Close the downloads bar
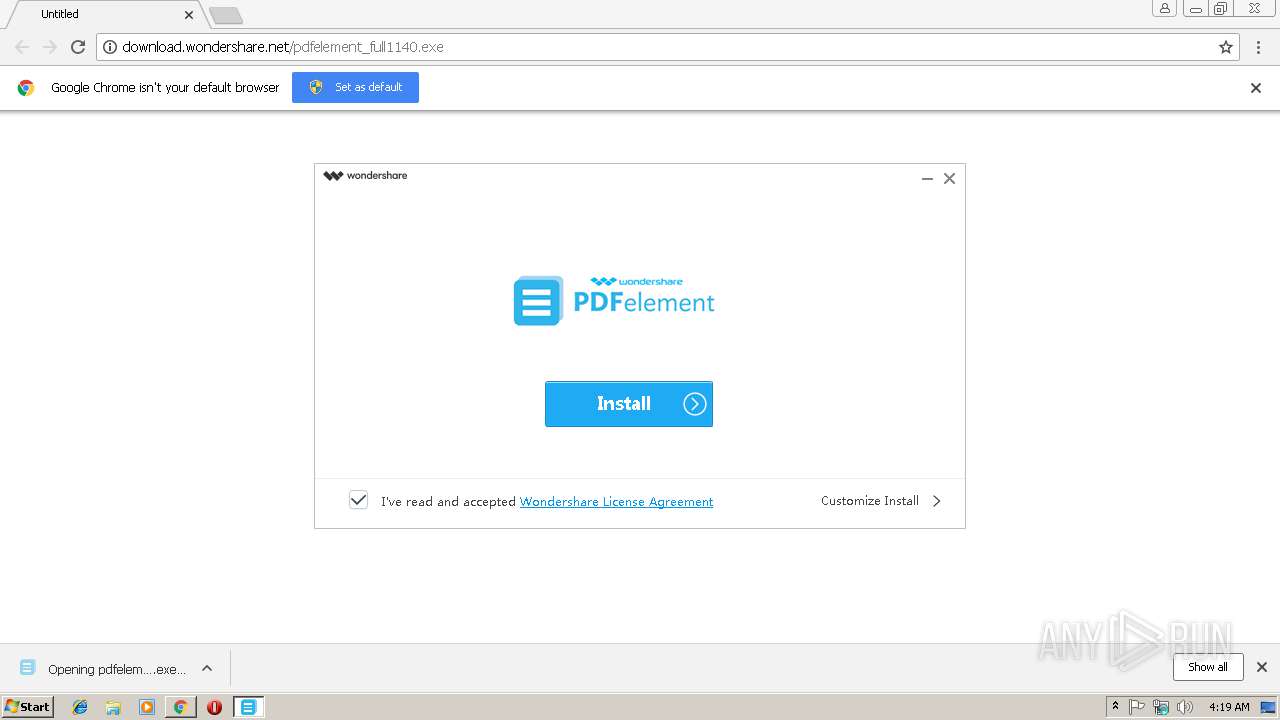Viewport: 1280px width, 720px height. 1262,667
